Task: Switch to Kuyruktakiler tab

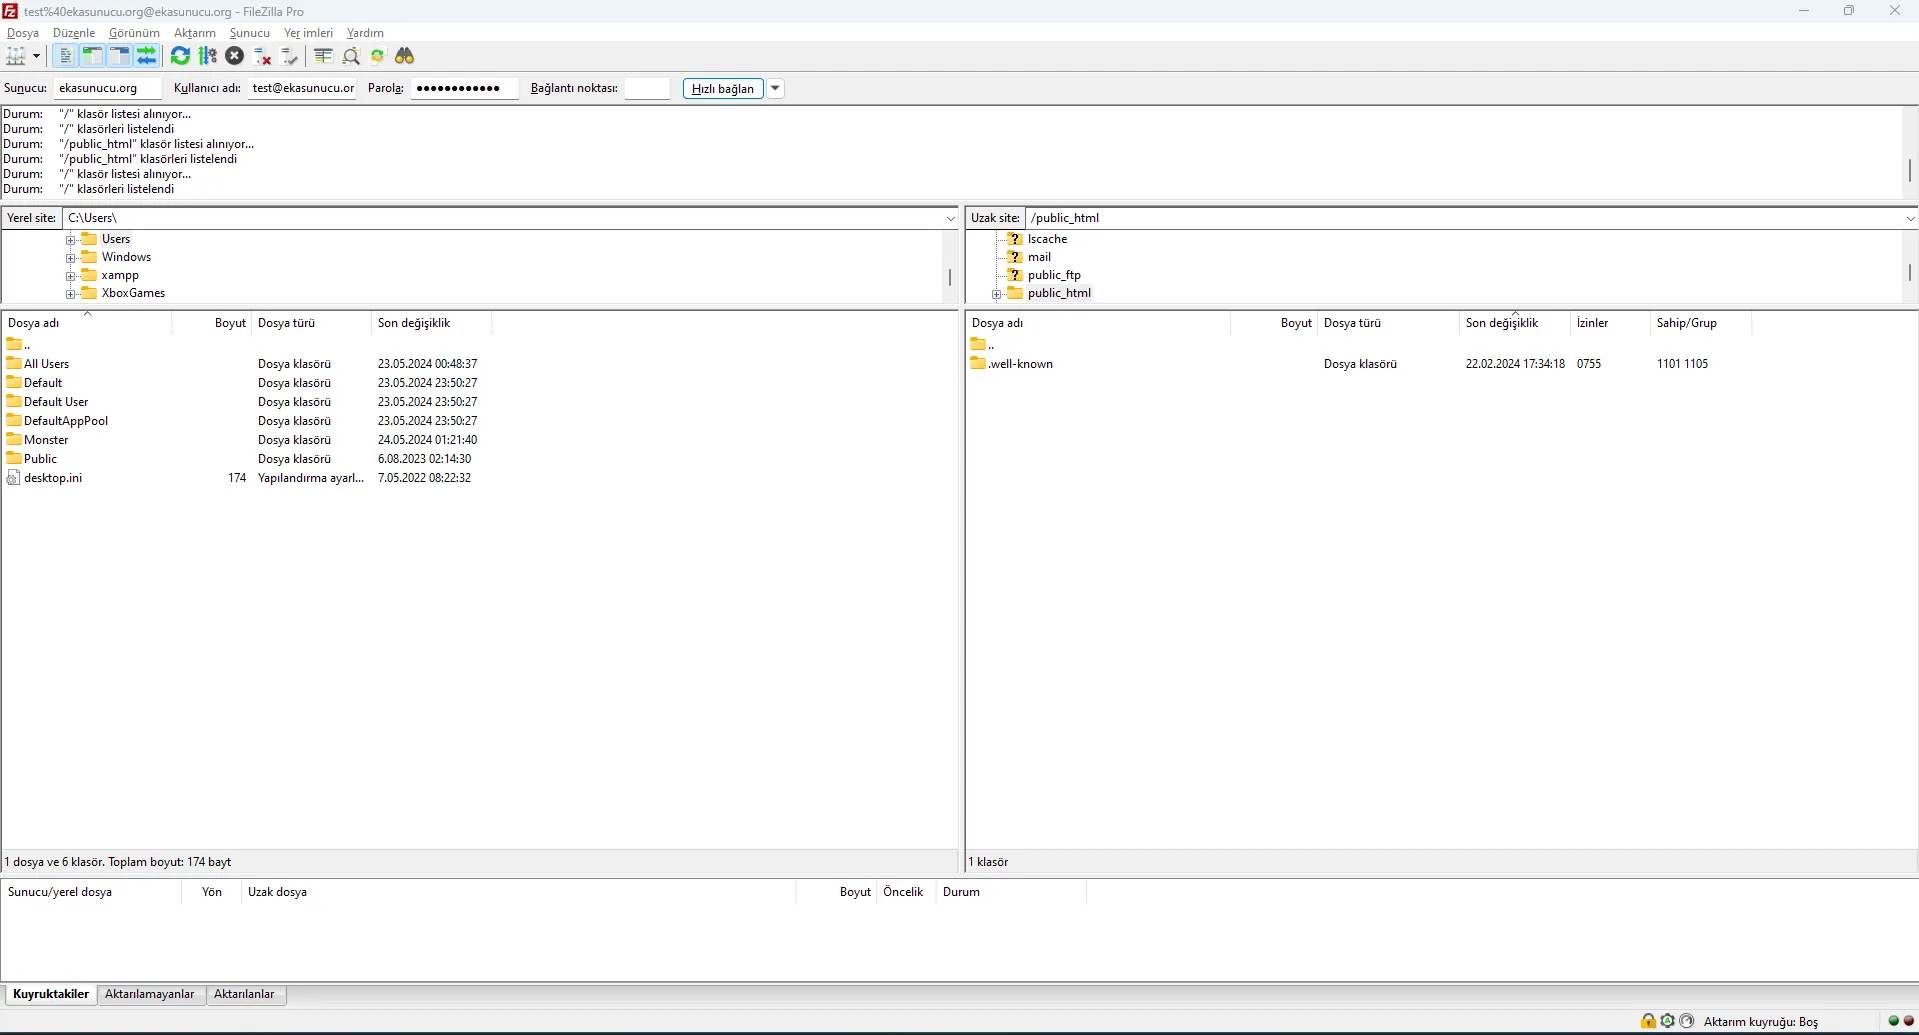Action: tap(51, 994)
